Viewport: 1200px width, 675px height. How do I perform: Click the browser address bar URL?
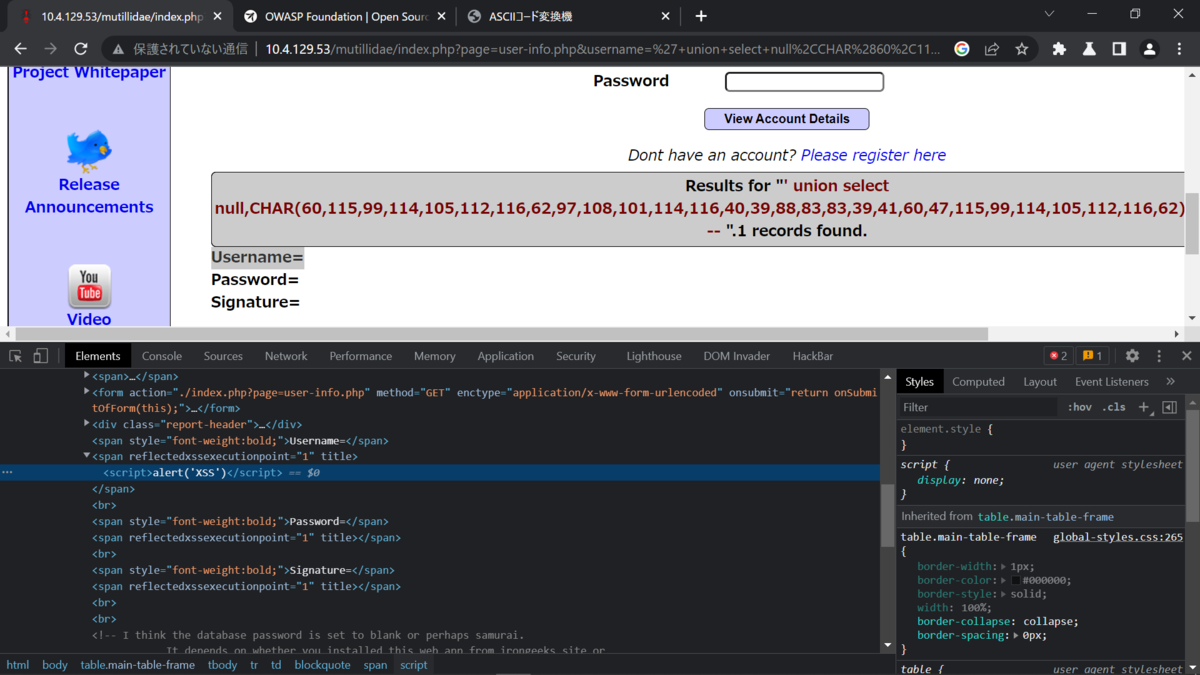point(603,48)
